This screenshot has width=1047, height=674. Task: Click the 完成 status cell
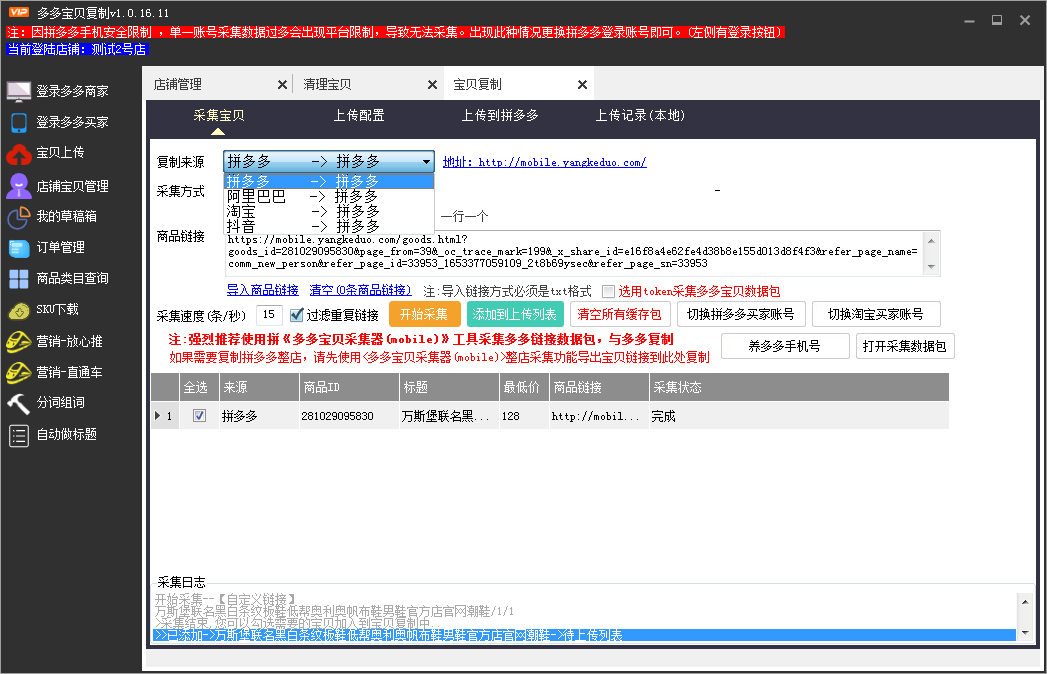point(799,416)
